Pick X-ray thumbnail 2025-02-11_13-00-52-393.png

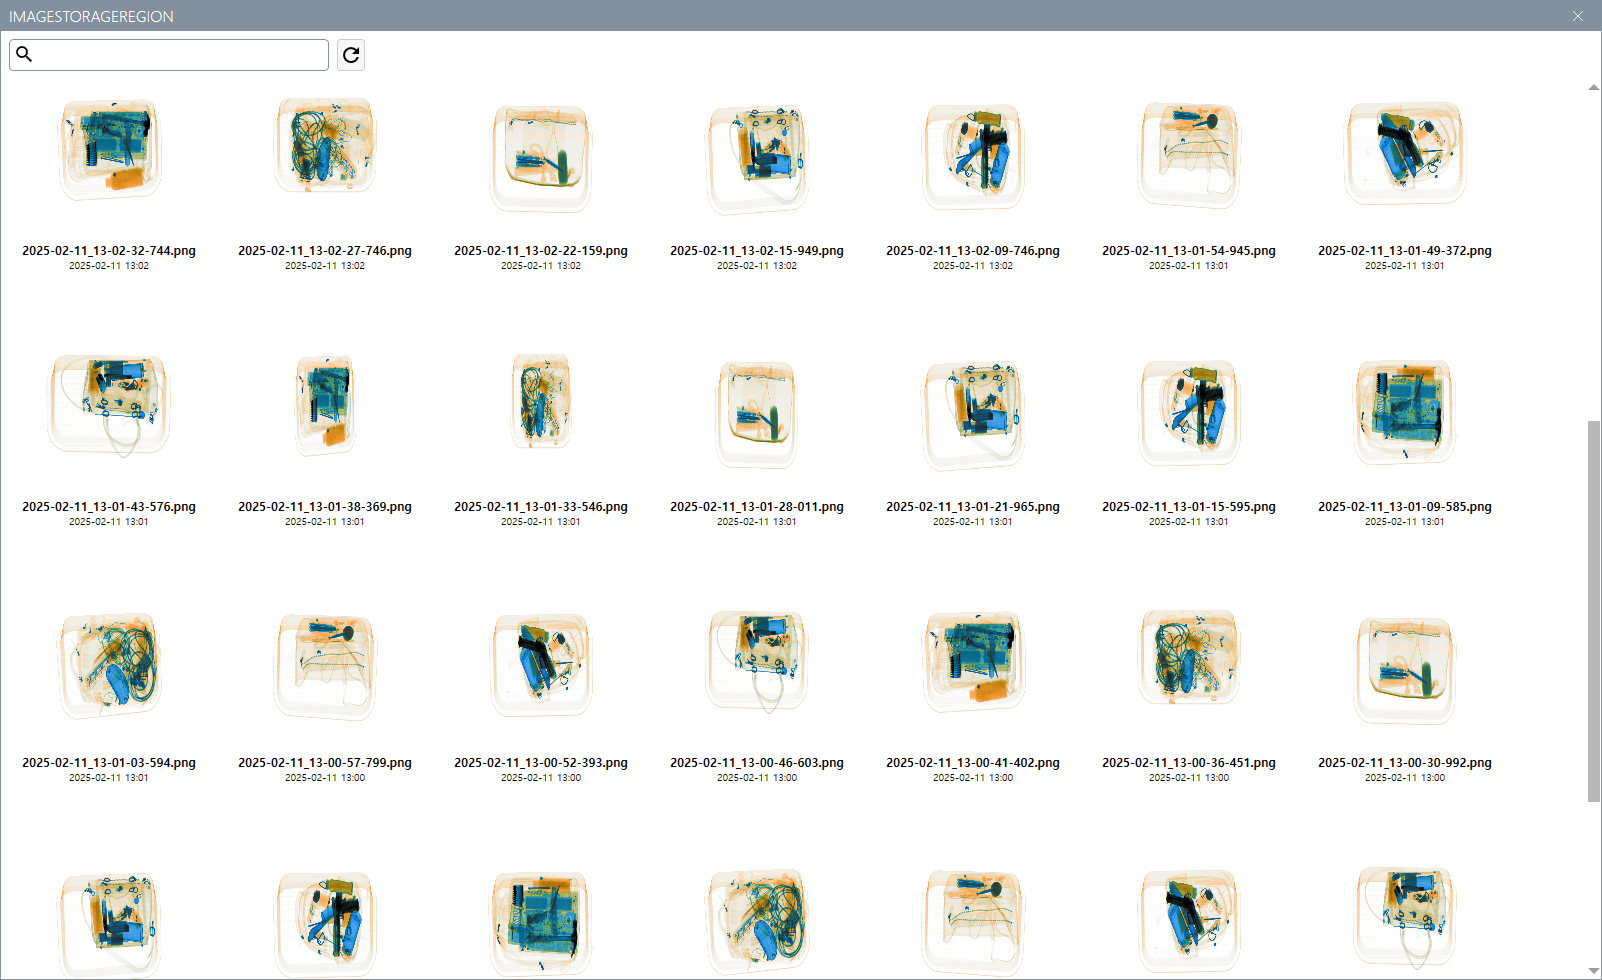(541, 666)
